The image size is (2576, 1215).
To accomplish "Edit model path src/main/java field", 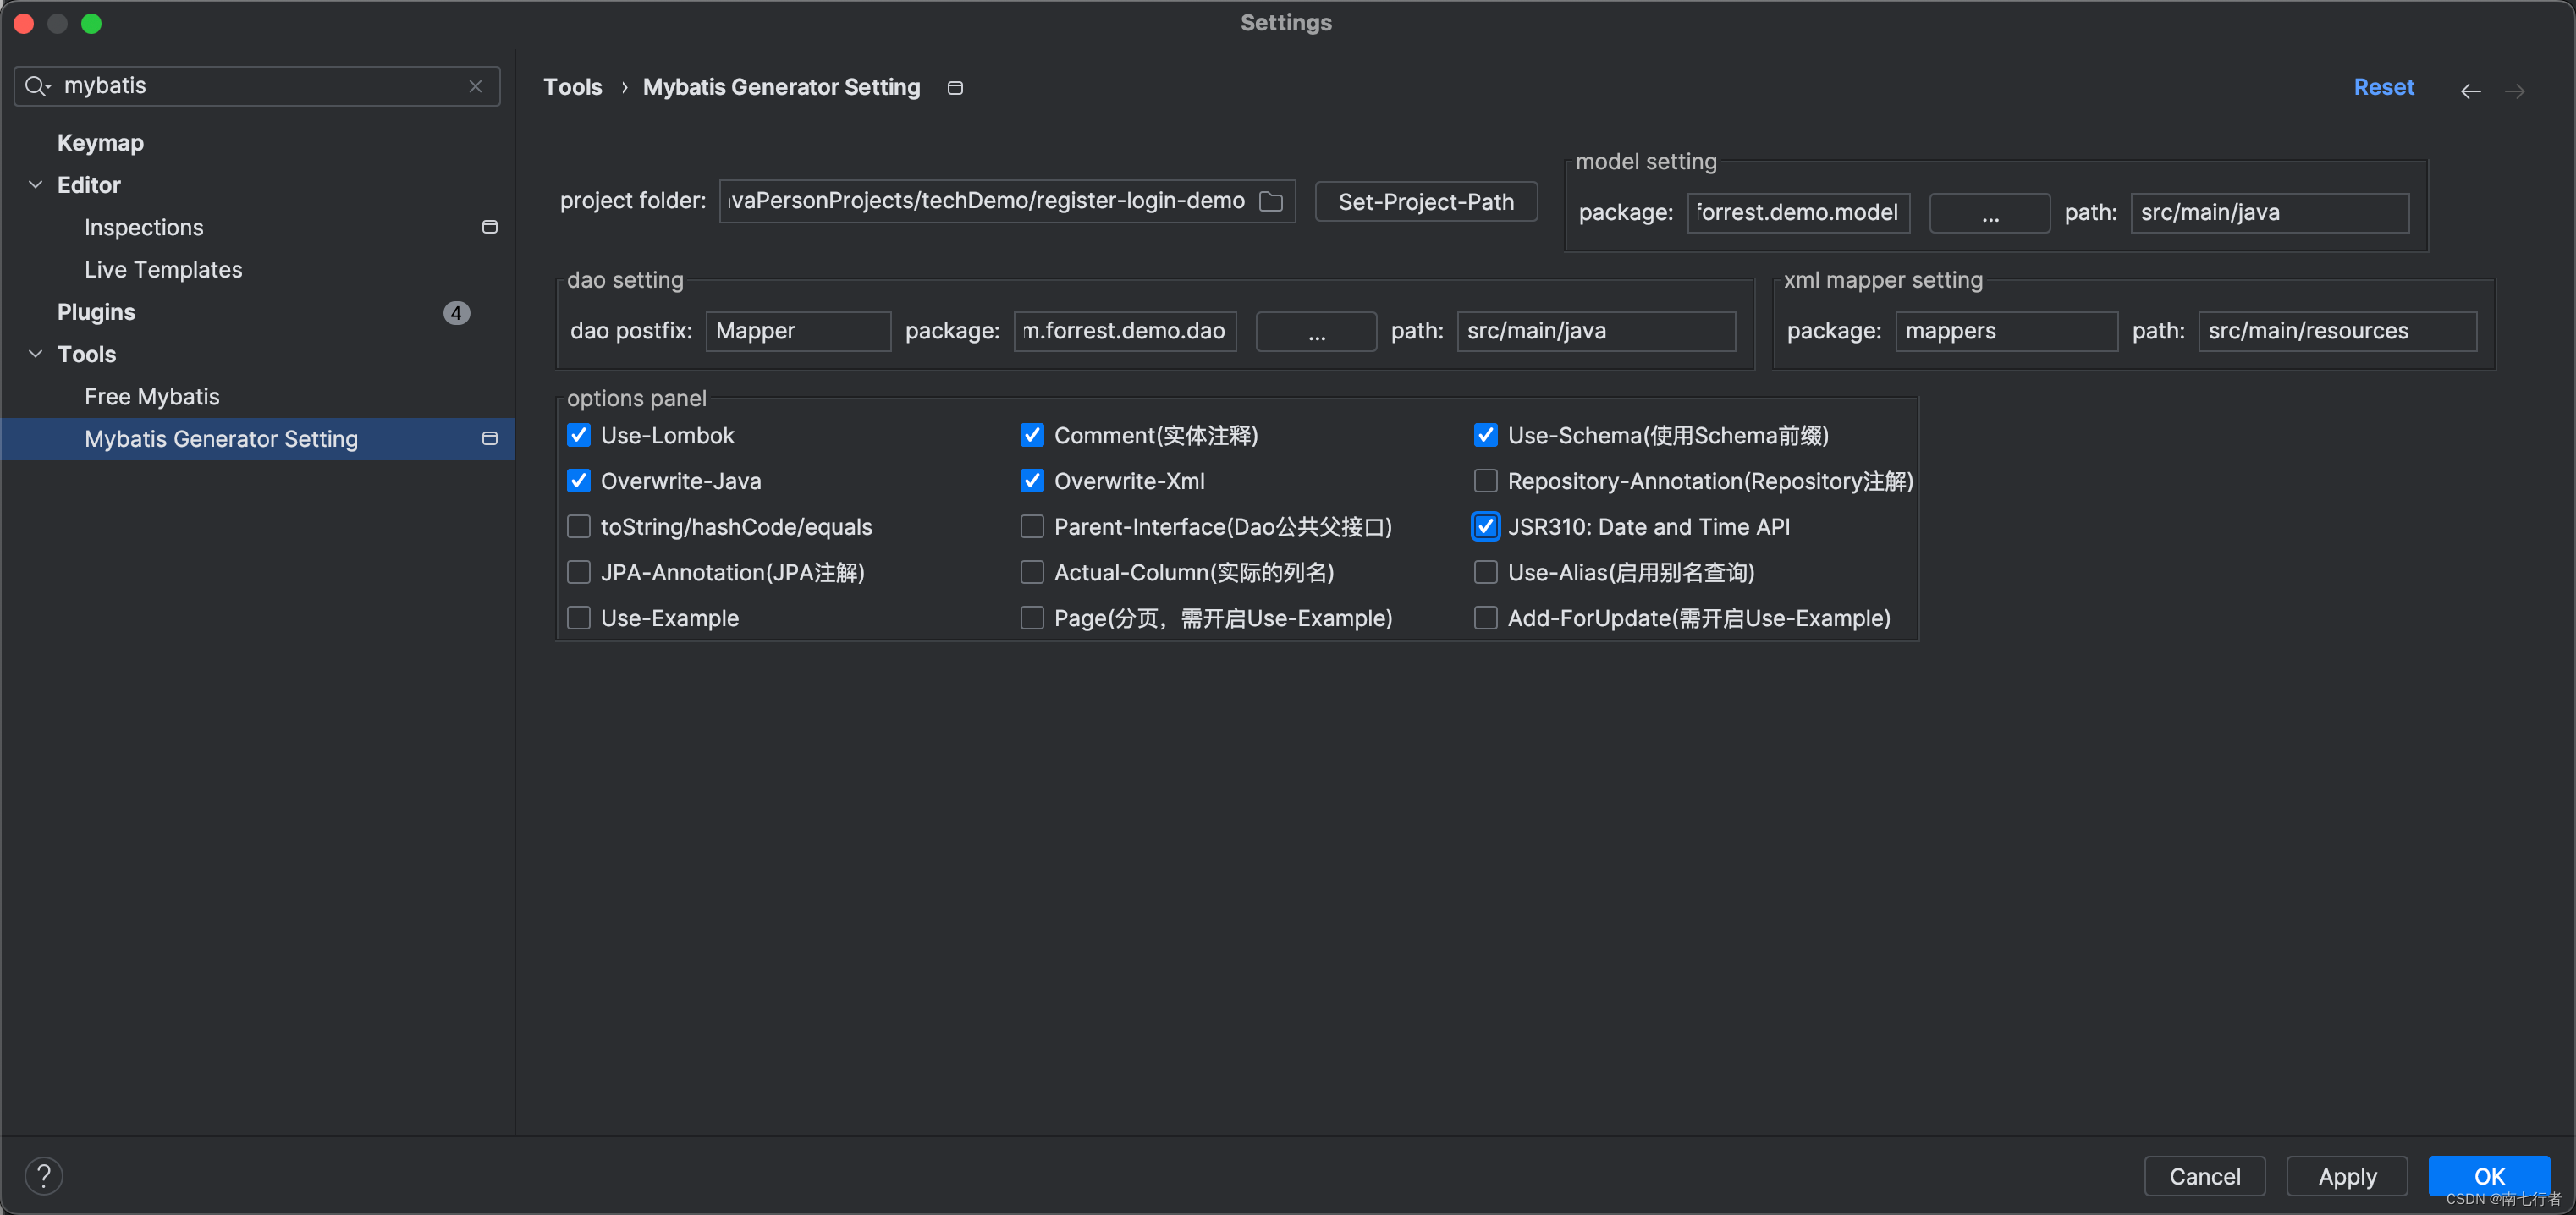I will click(x=2269, y=213).
